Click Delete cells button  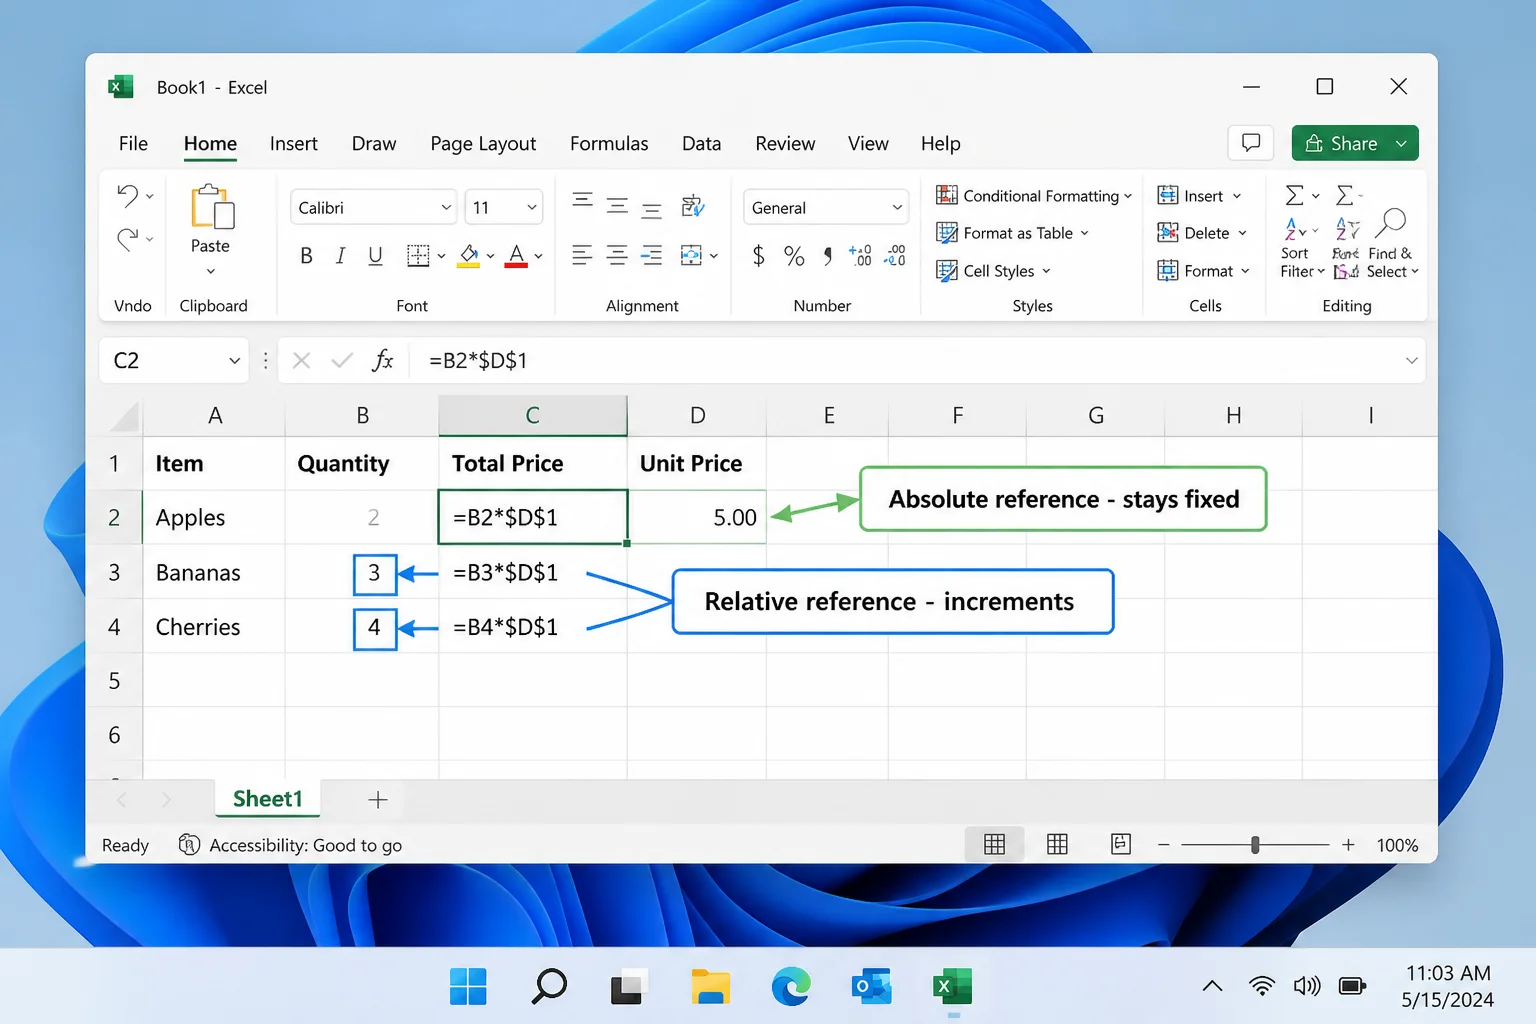[x=1202, y=233]
